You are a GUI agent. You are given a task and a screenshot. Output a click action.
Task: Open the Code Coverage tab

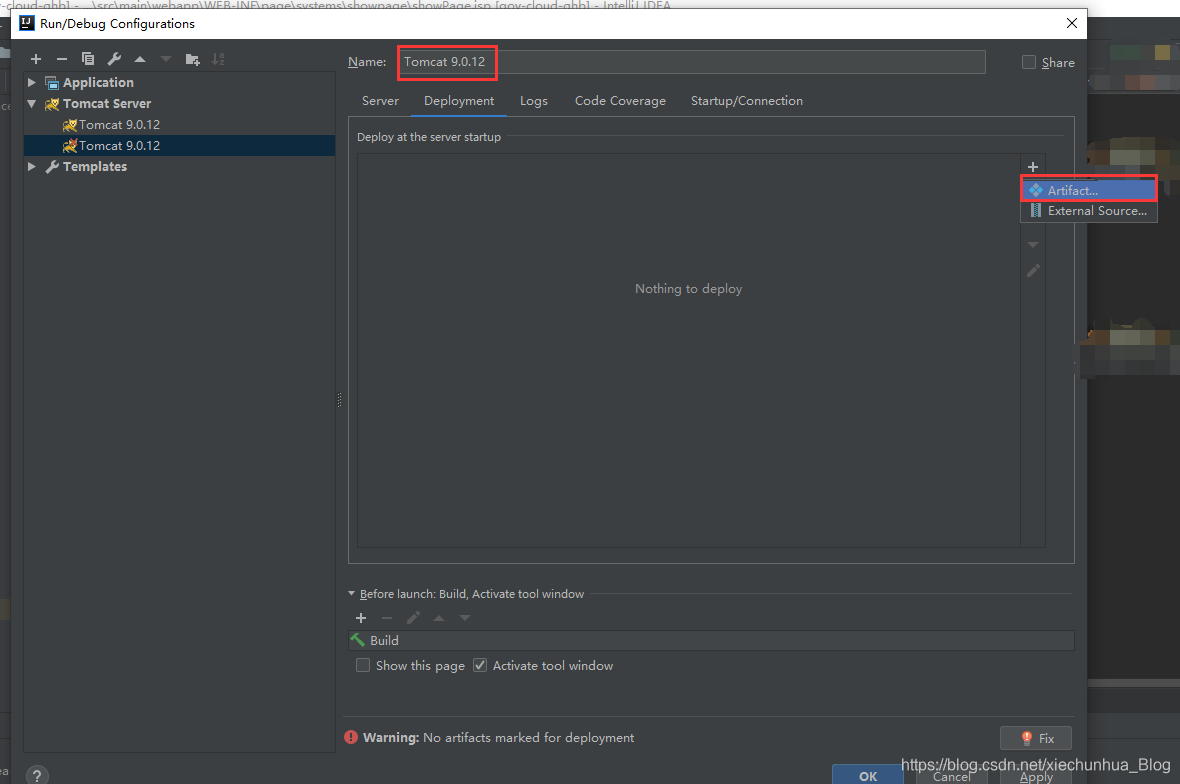(x=620, y=101)
